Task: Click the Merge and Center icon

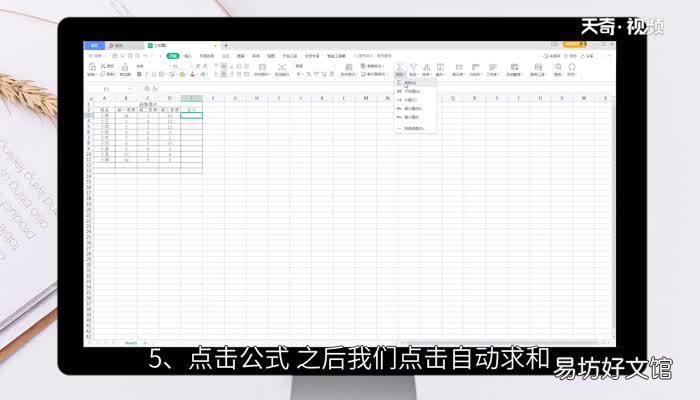Action: click(262, 67)
